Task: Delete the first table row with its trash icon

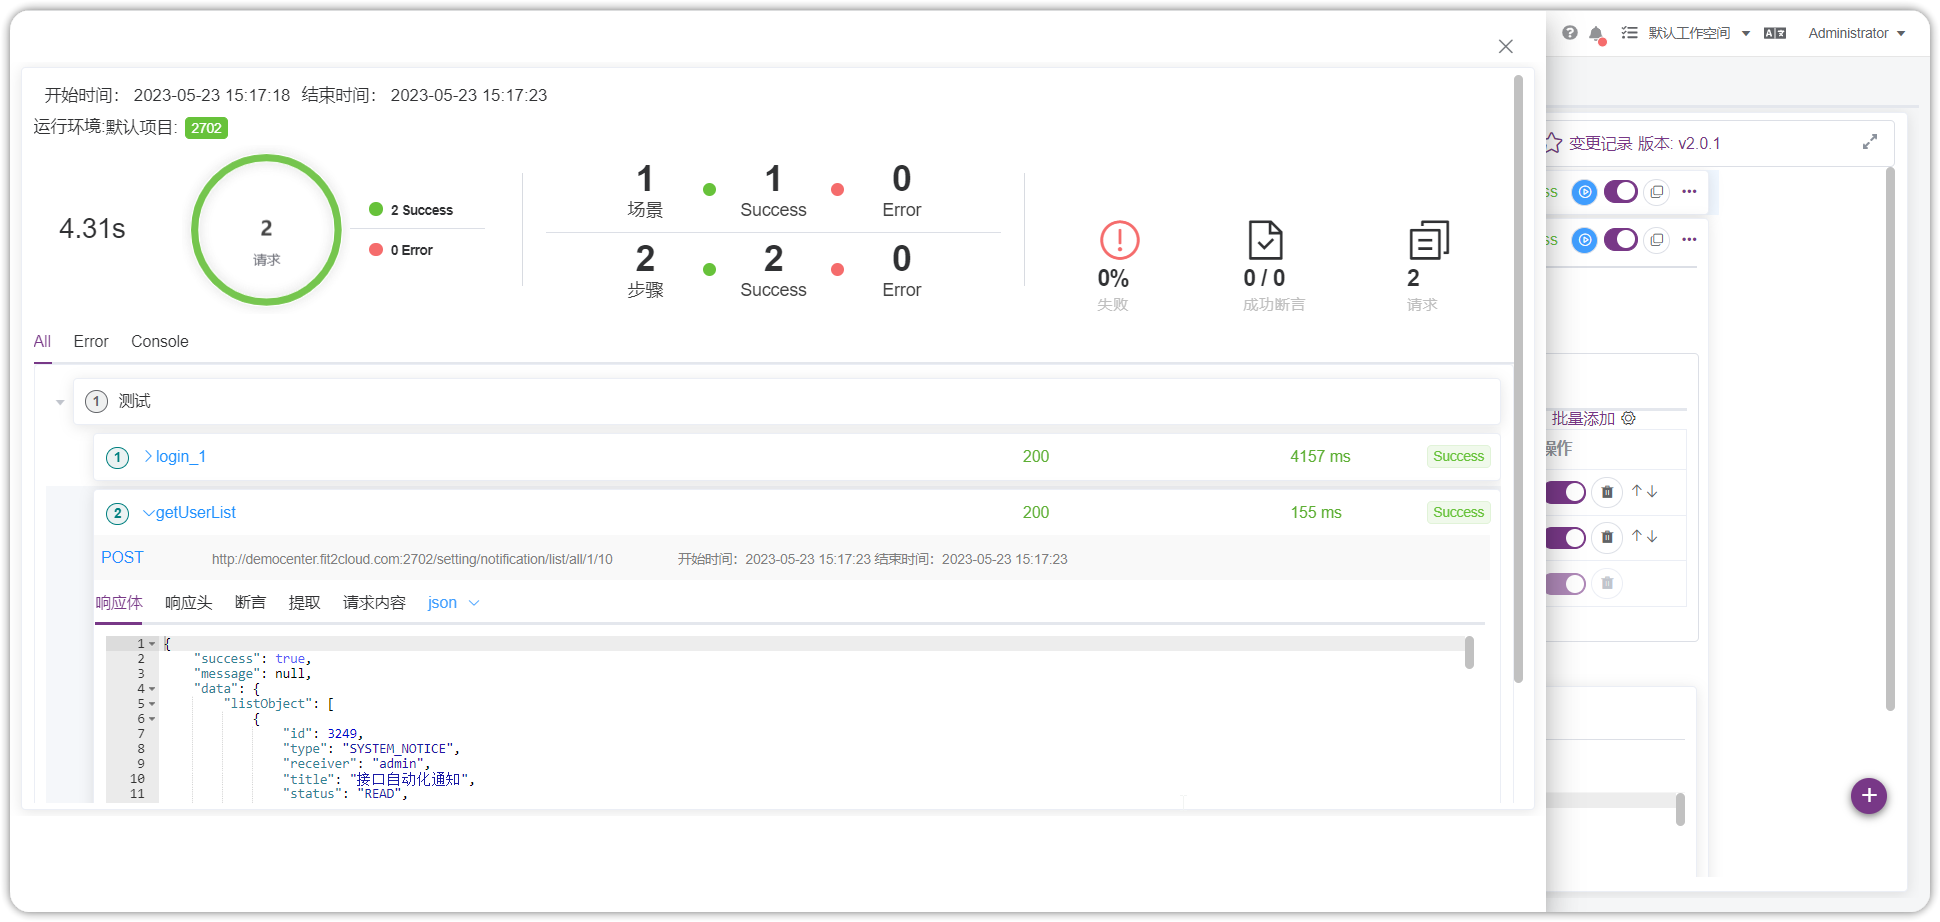Action: tap(1607, 492)
